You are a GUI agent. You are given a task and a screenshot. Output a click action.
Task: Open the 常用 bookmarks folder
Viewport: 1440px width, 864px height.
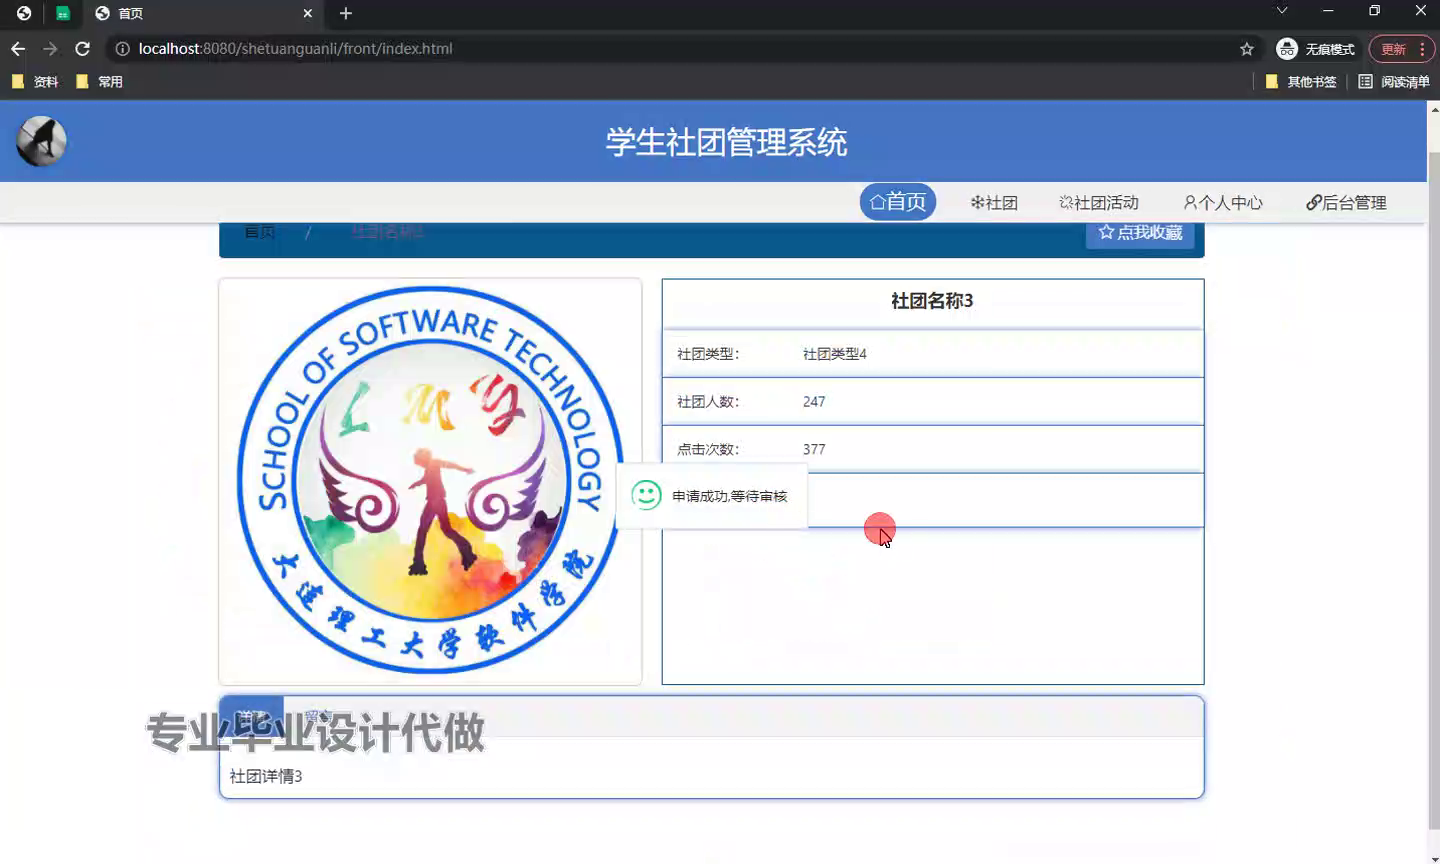(100, 82)
